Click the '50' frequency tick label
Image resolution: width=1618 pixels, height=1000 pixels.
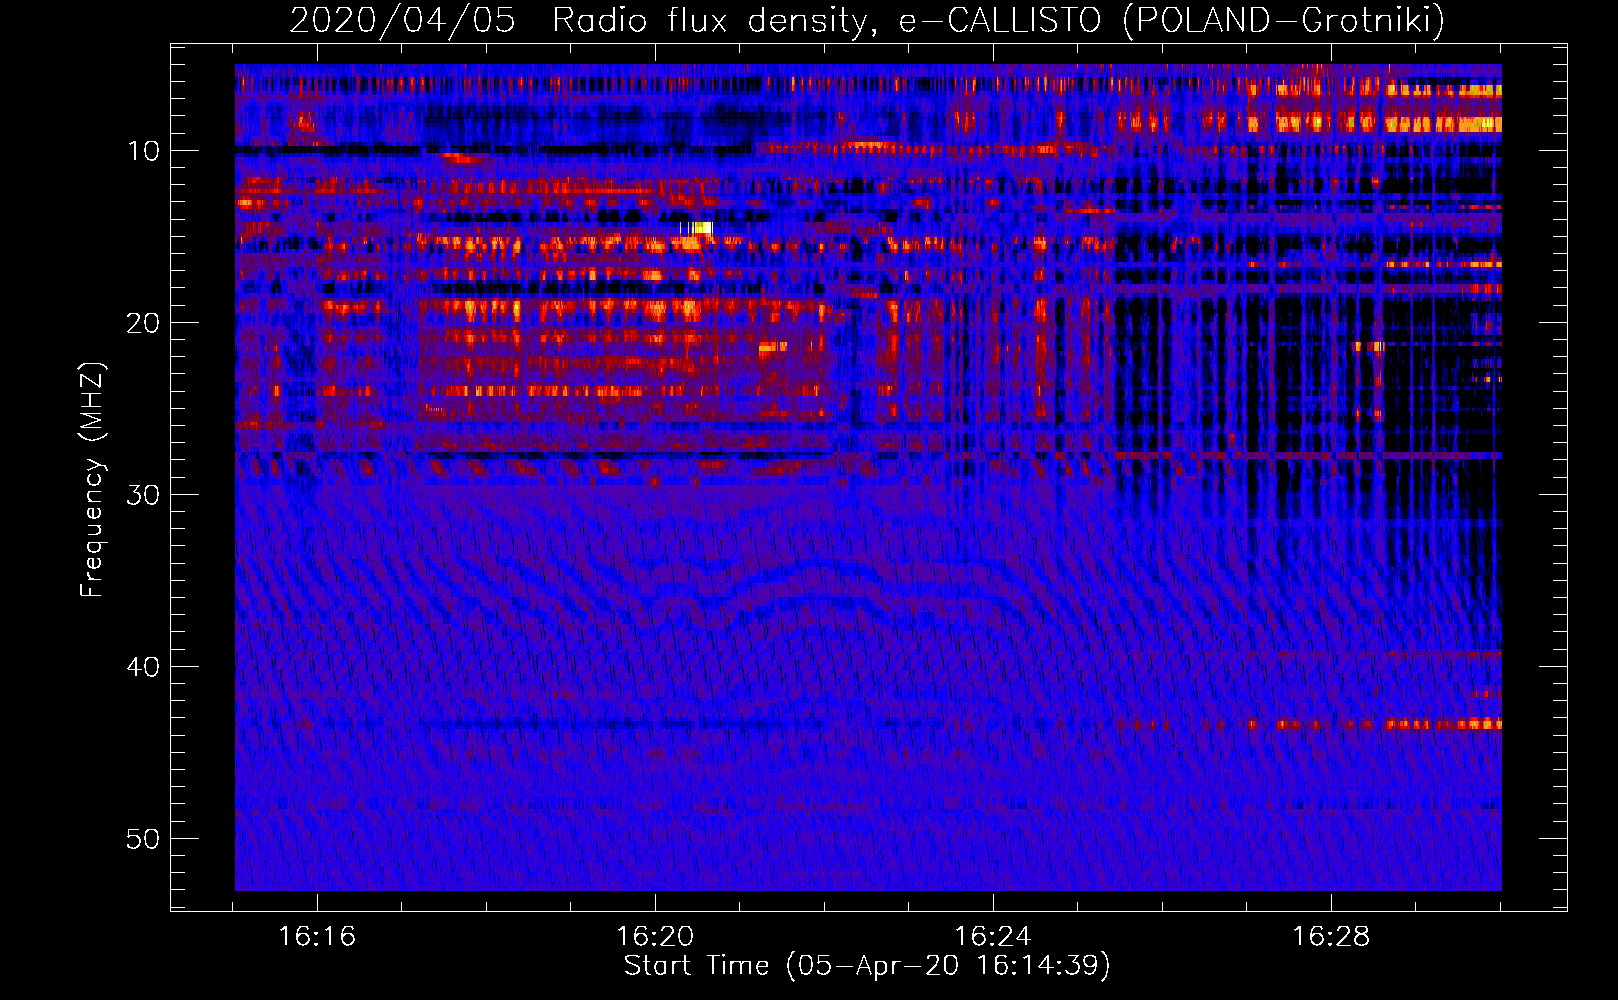point(143,839)
